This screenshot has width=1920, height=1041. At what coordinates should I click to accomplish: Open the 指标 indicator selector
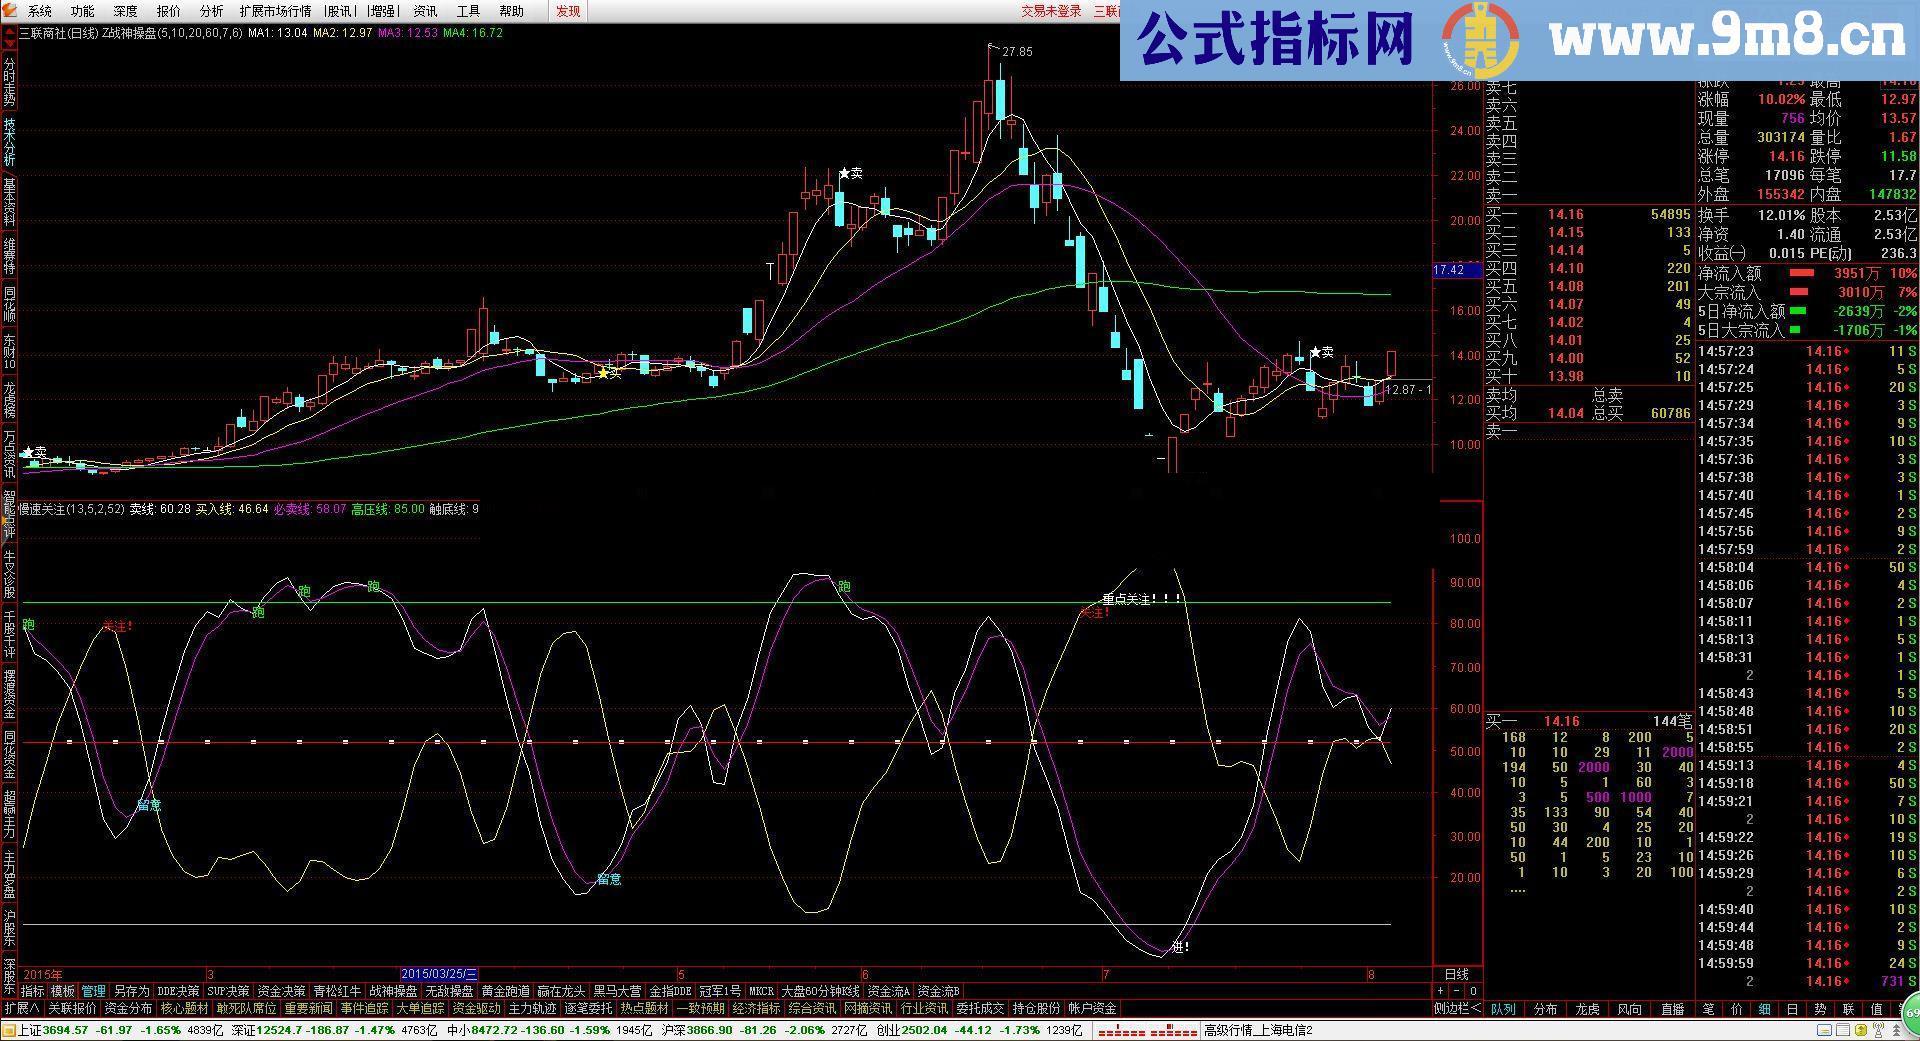pos(33,991)
